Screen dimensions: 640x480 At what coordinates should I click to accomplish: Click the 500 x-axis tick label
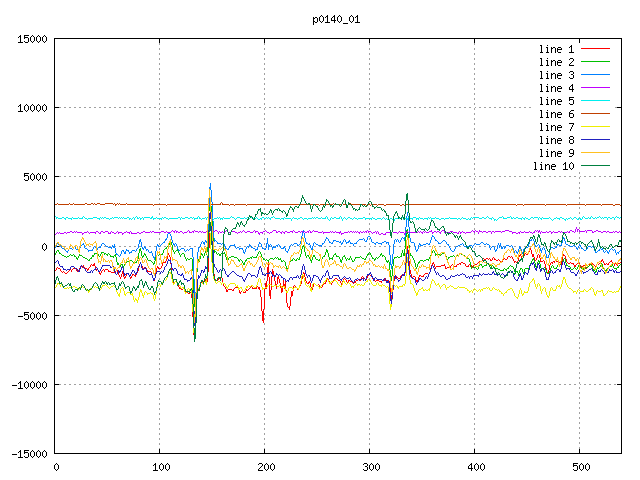pos(579,467)
